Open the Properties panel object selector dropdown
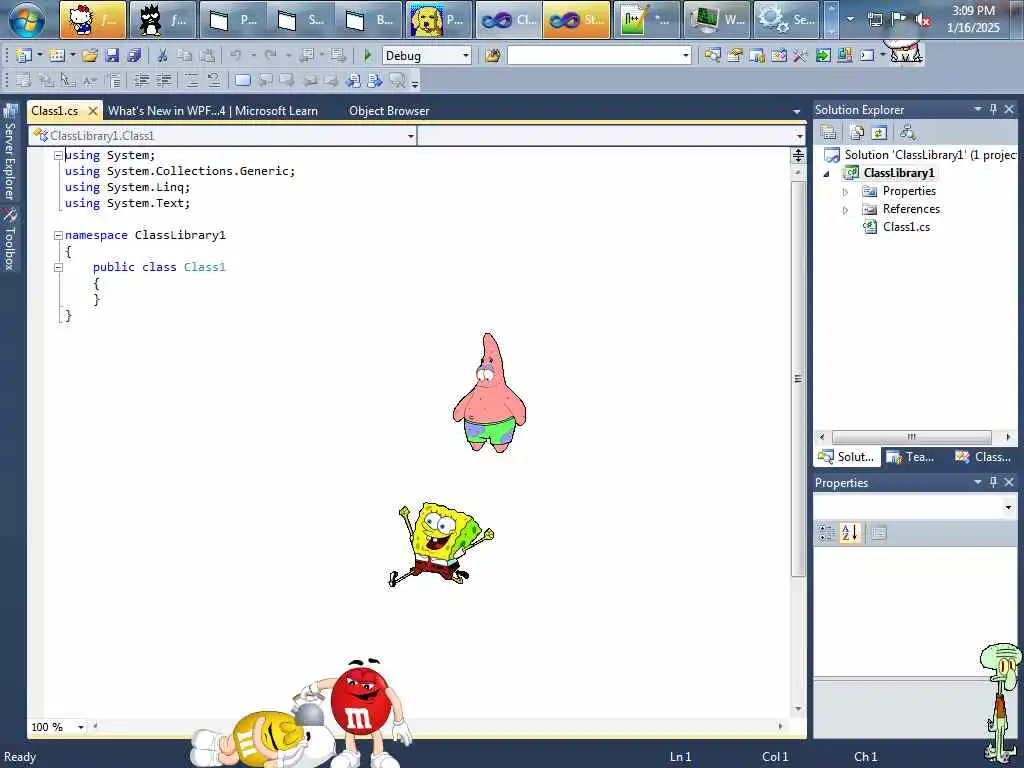1024x768 pixels. (x=1008, y=507)
